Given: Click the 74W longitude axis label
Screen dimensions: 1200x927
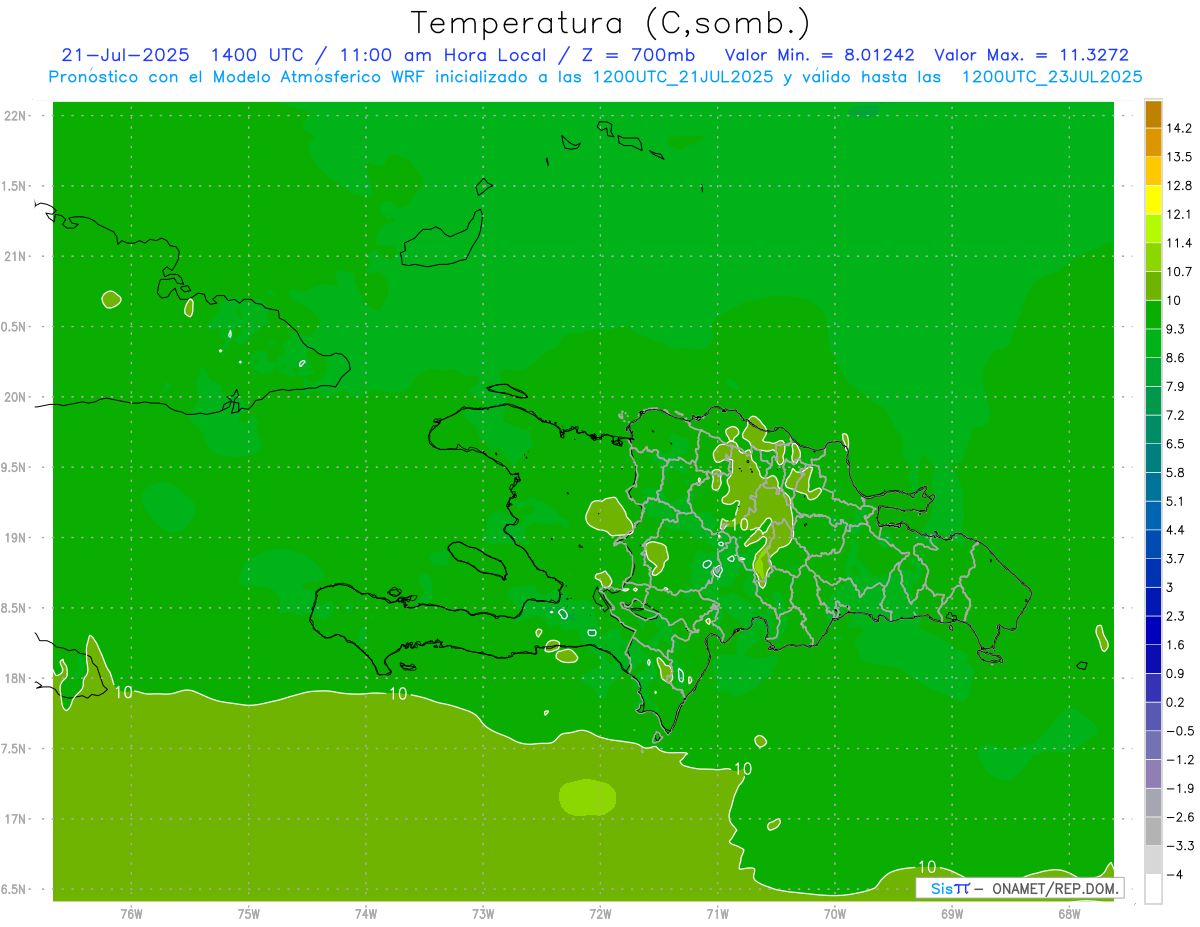Looking at the screenshot, I should [366, 912].
